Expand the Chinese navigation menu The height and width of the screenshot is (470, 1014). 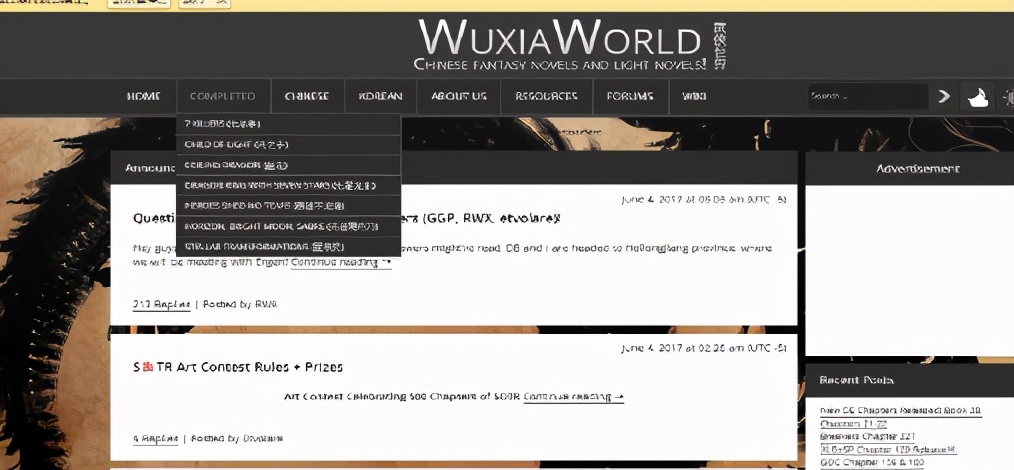tap(307, 96)
